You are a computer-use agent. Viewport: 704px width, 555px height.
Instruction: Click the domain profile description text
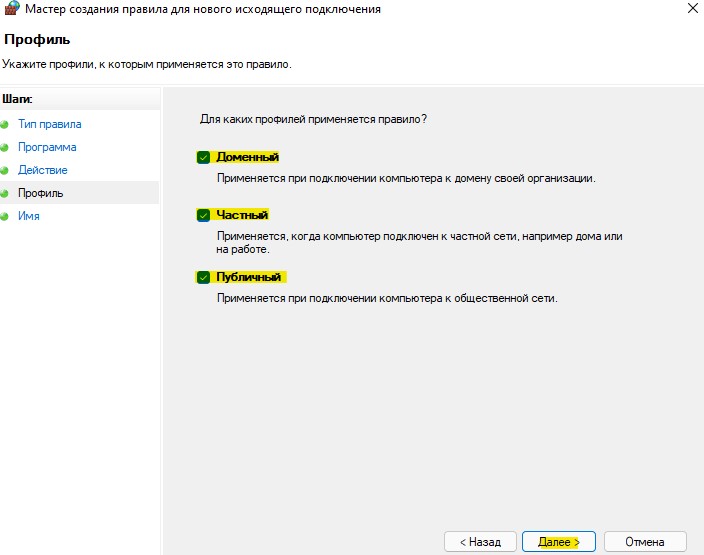[x=406, y=178]
